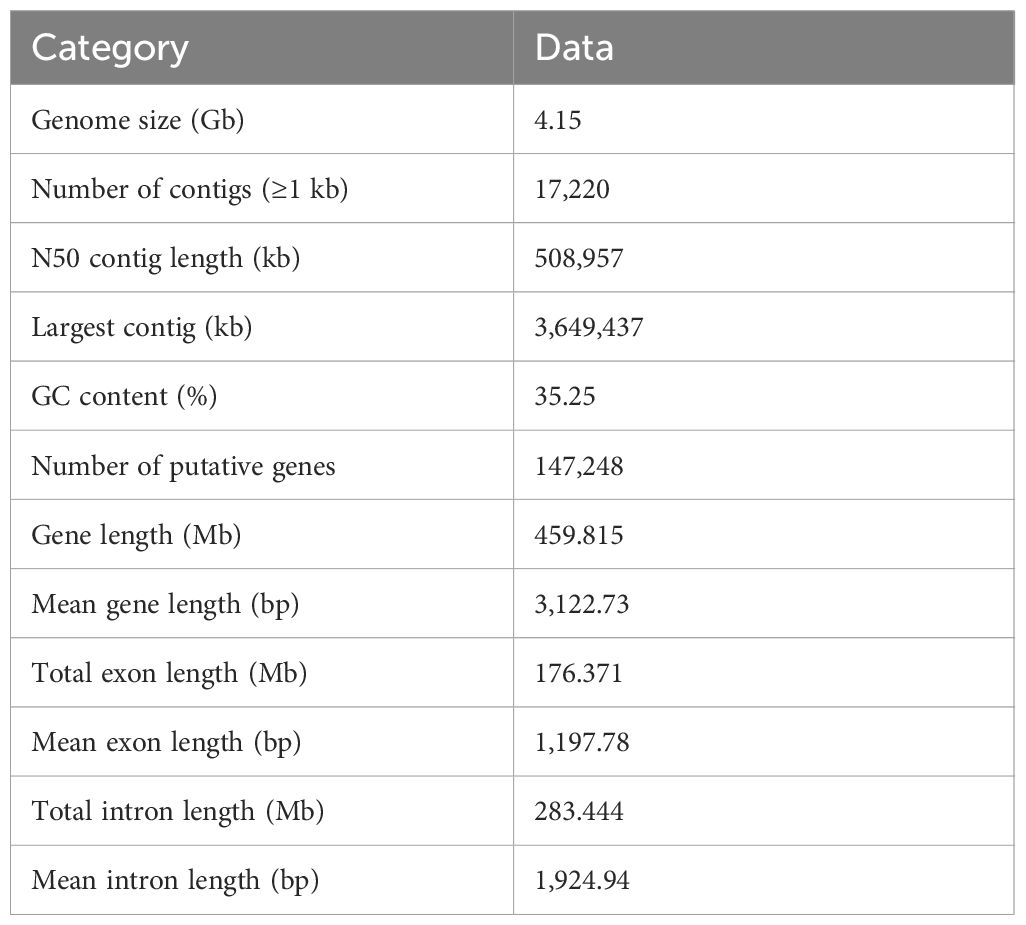Click the Number of contigs row label
This screenshot has width=1026, height=925.
tap(189, 190)
